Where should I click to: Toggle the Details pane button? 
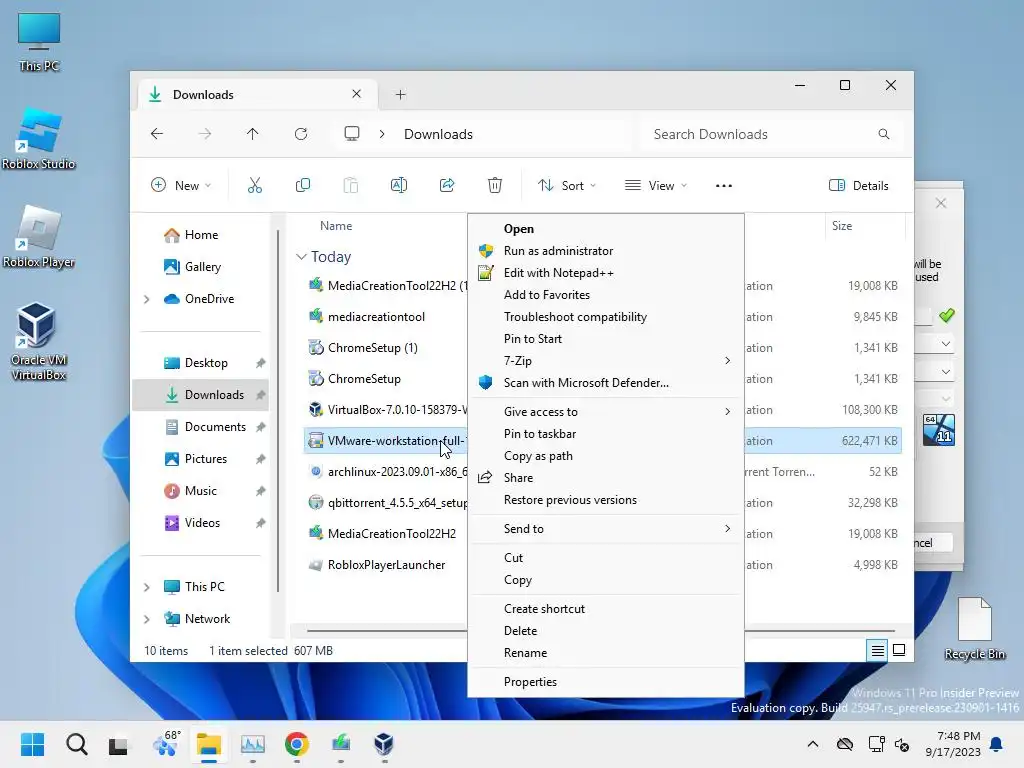coord(858,185)
